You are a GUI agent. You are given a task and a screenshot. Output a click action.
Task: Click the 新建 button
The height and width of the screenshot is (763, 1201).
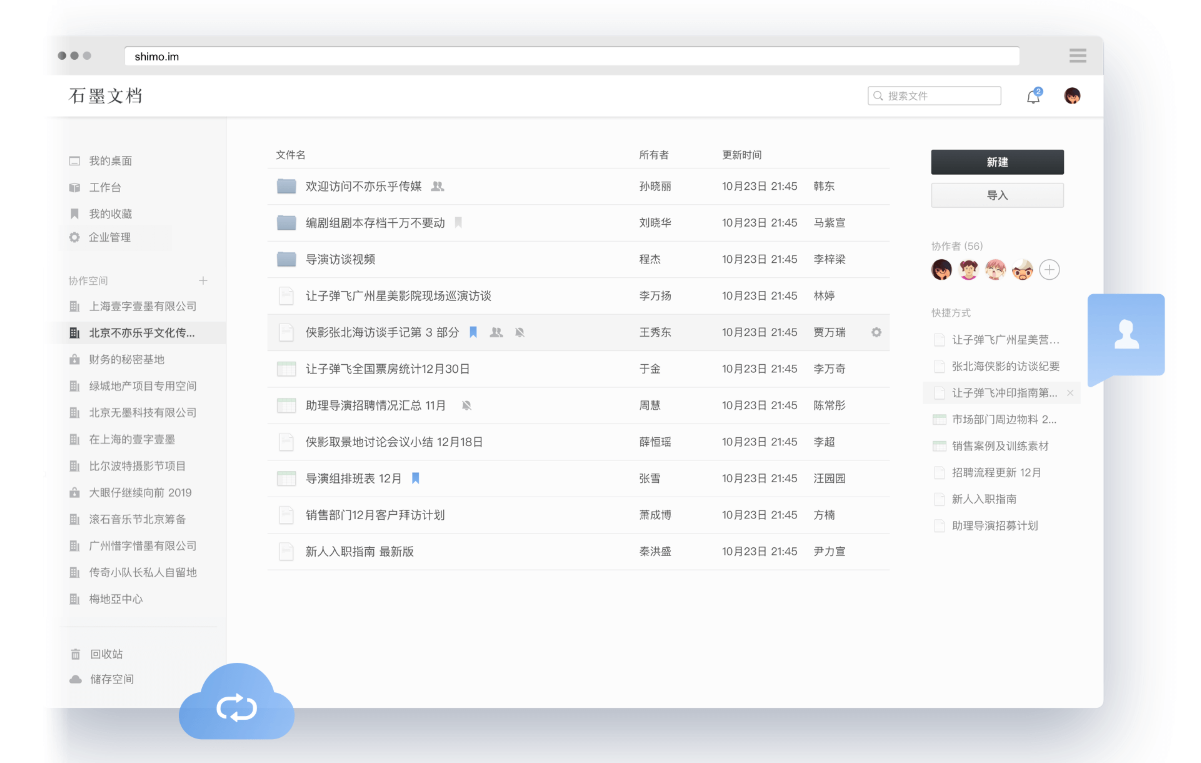[x=997, y=162]
